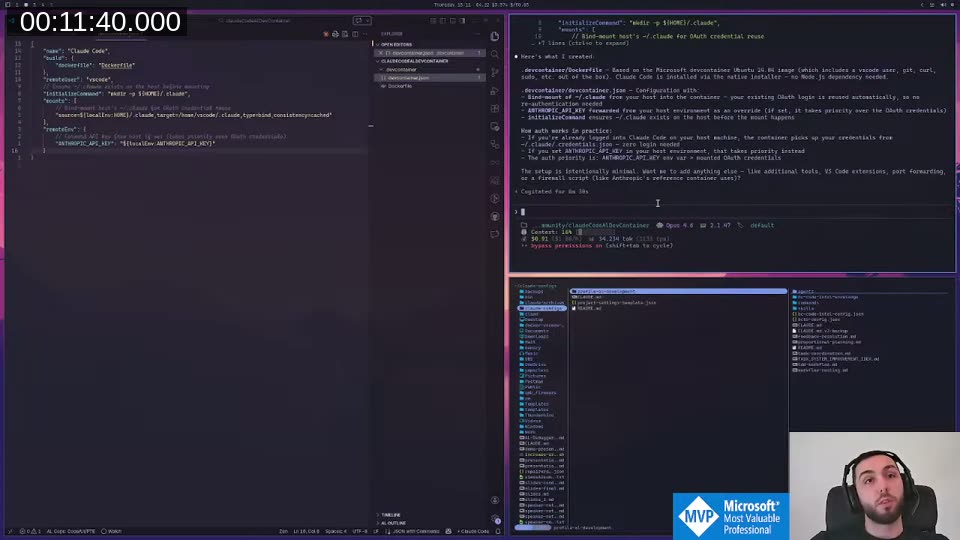The width and height of the screenshot is (960, 540).
Task: Click the Zen status bar item
Action: pyautogui.click(x=283, y=531)
